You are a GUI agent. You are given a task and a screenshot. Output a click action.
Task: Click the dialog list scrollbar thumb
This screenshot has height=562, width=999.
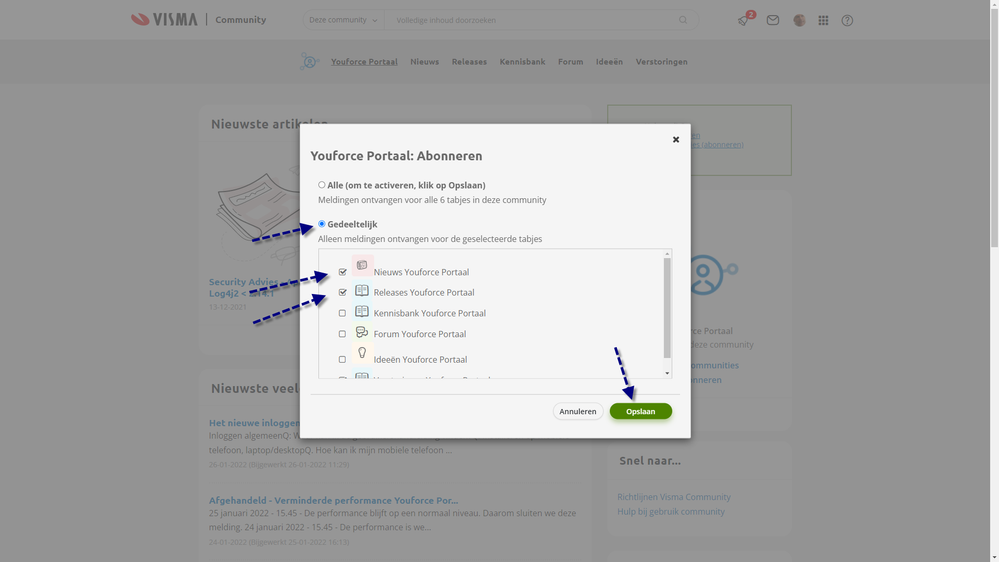(x=667, y=308)
